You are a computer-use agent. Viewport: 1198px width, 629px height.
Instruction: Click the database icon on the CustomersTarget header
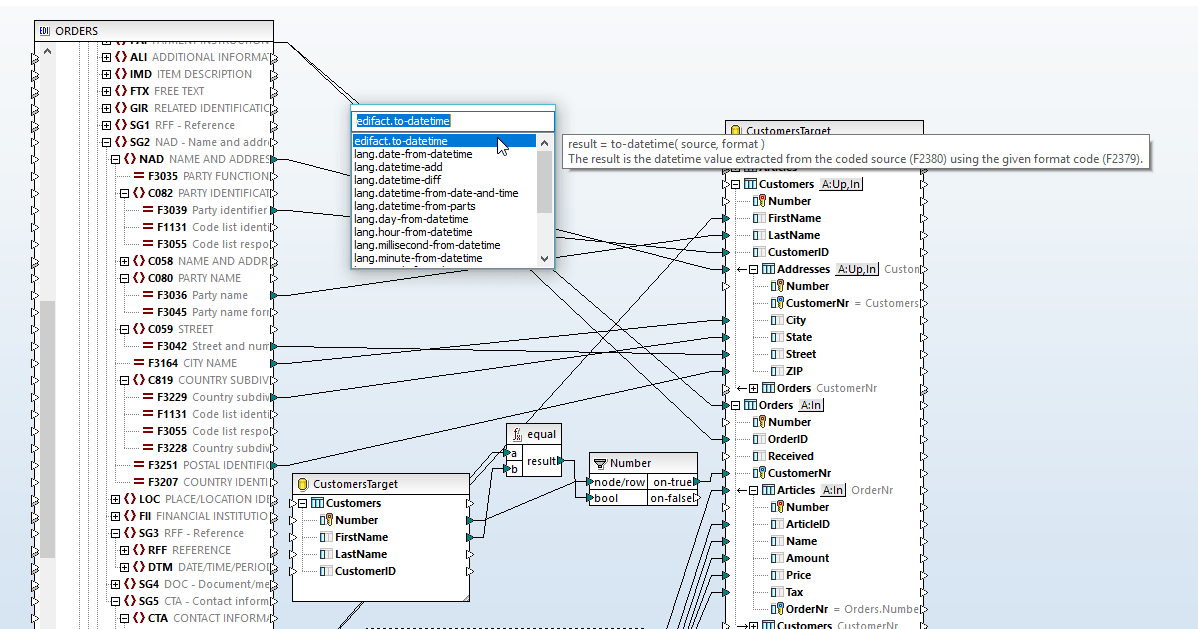[x=302, y=484]
